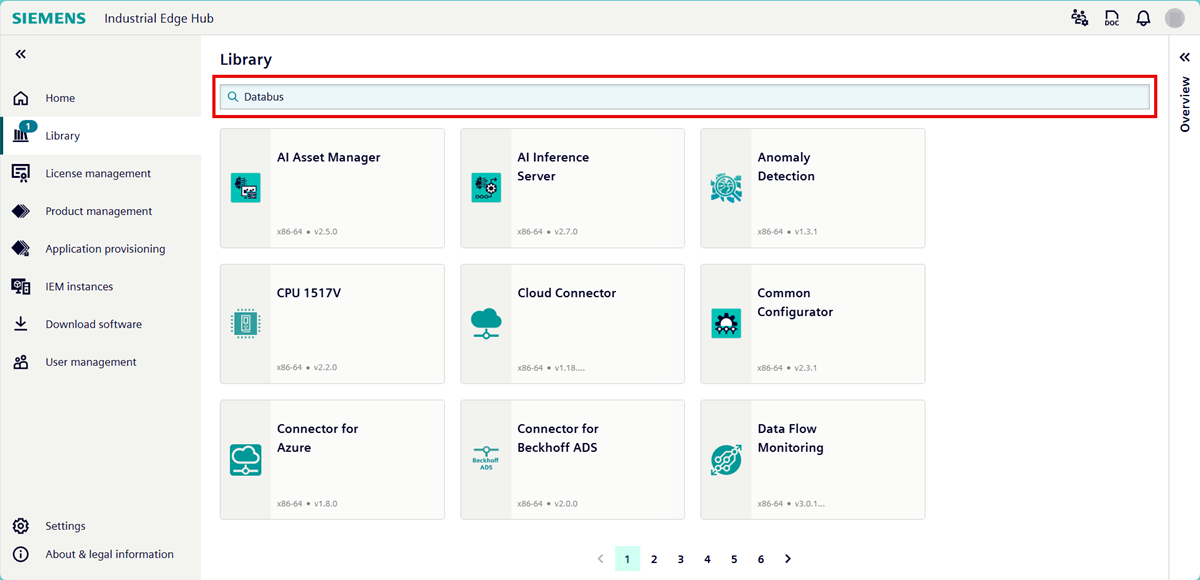1200x580 pixels.
Task: Go to next page of library
Action: 788,559
